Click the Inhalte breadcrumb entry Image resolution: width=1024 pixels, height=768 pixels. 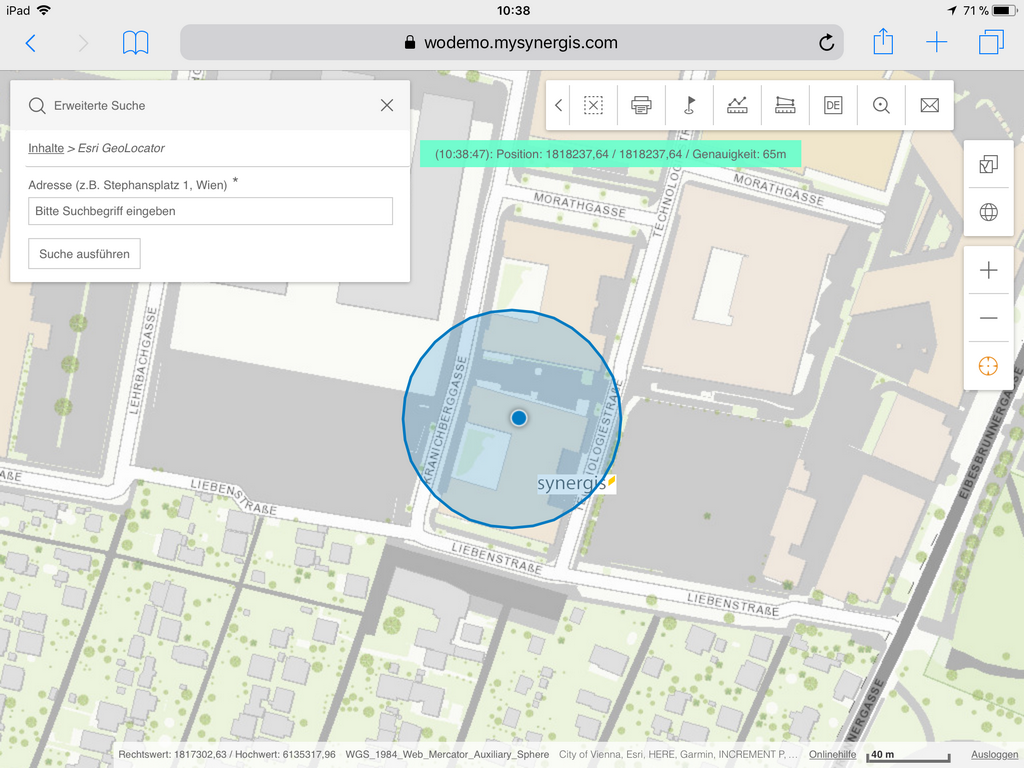(x=45, y=148)
